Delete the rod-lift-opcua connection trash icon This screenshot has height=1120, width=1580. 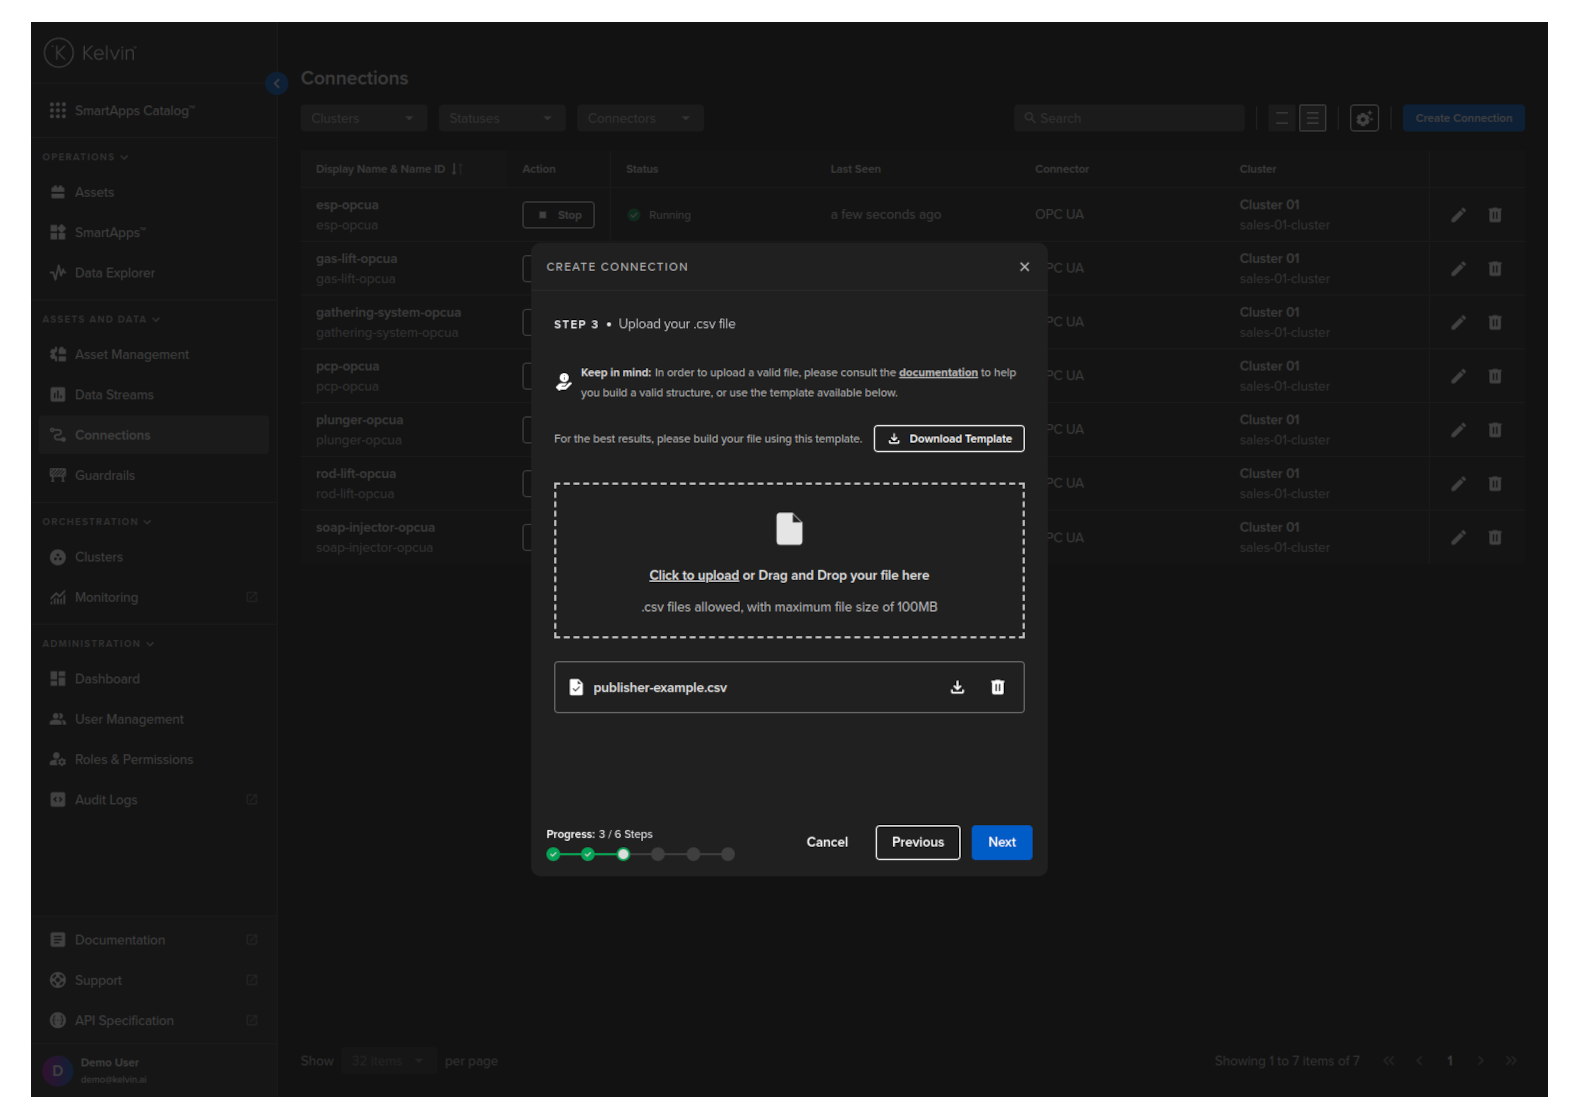coord(1494,484)
